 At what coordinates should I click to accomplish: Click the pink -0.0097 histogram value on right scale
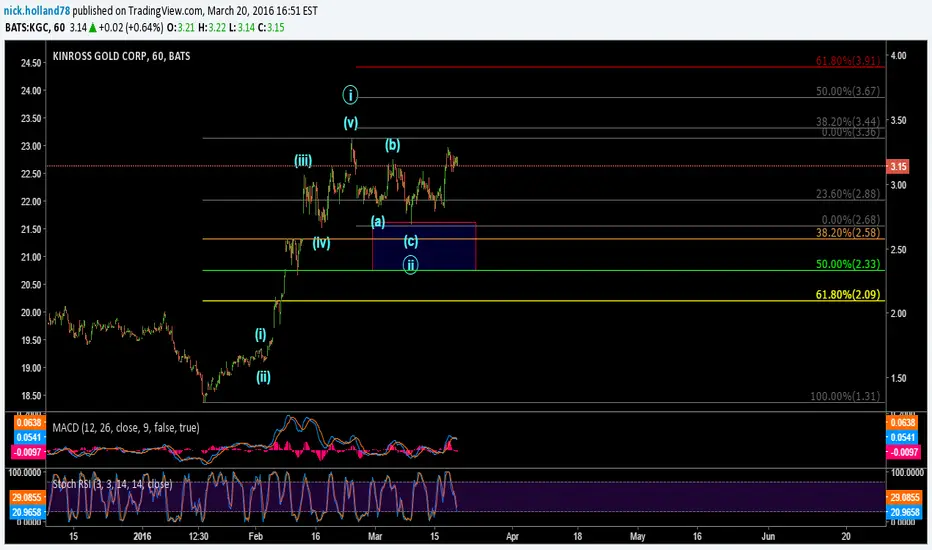pyautogui.click(x=902, y=452)
